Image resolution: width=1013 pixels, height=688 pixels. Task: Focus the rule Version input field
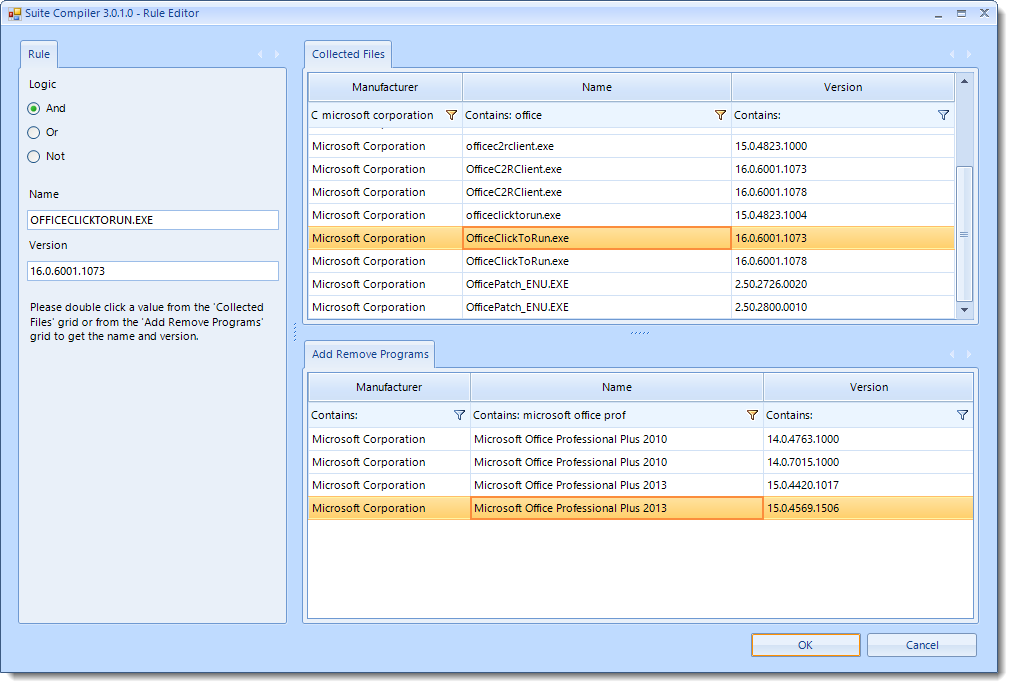[153, 271]
